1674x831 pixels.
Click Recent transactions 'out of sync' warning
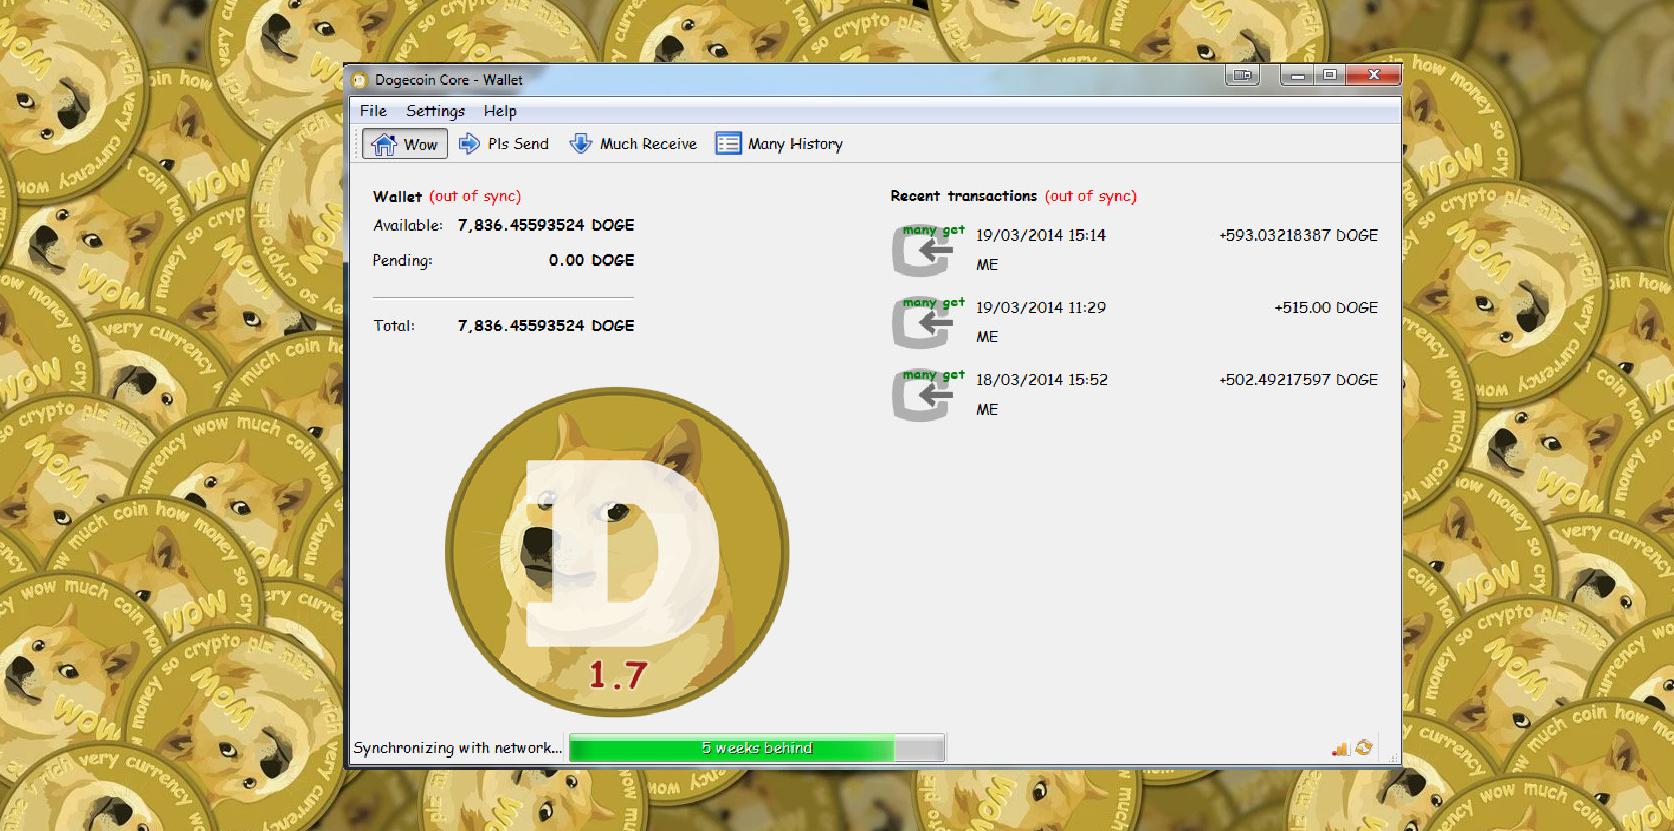[1091, 196]
